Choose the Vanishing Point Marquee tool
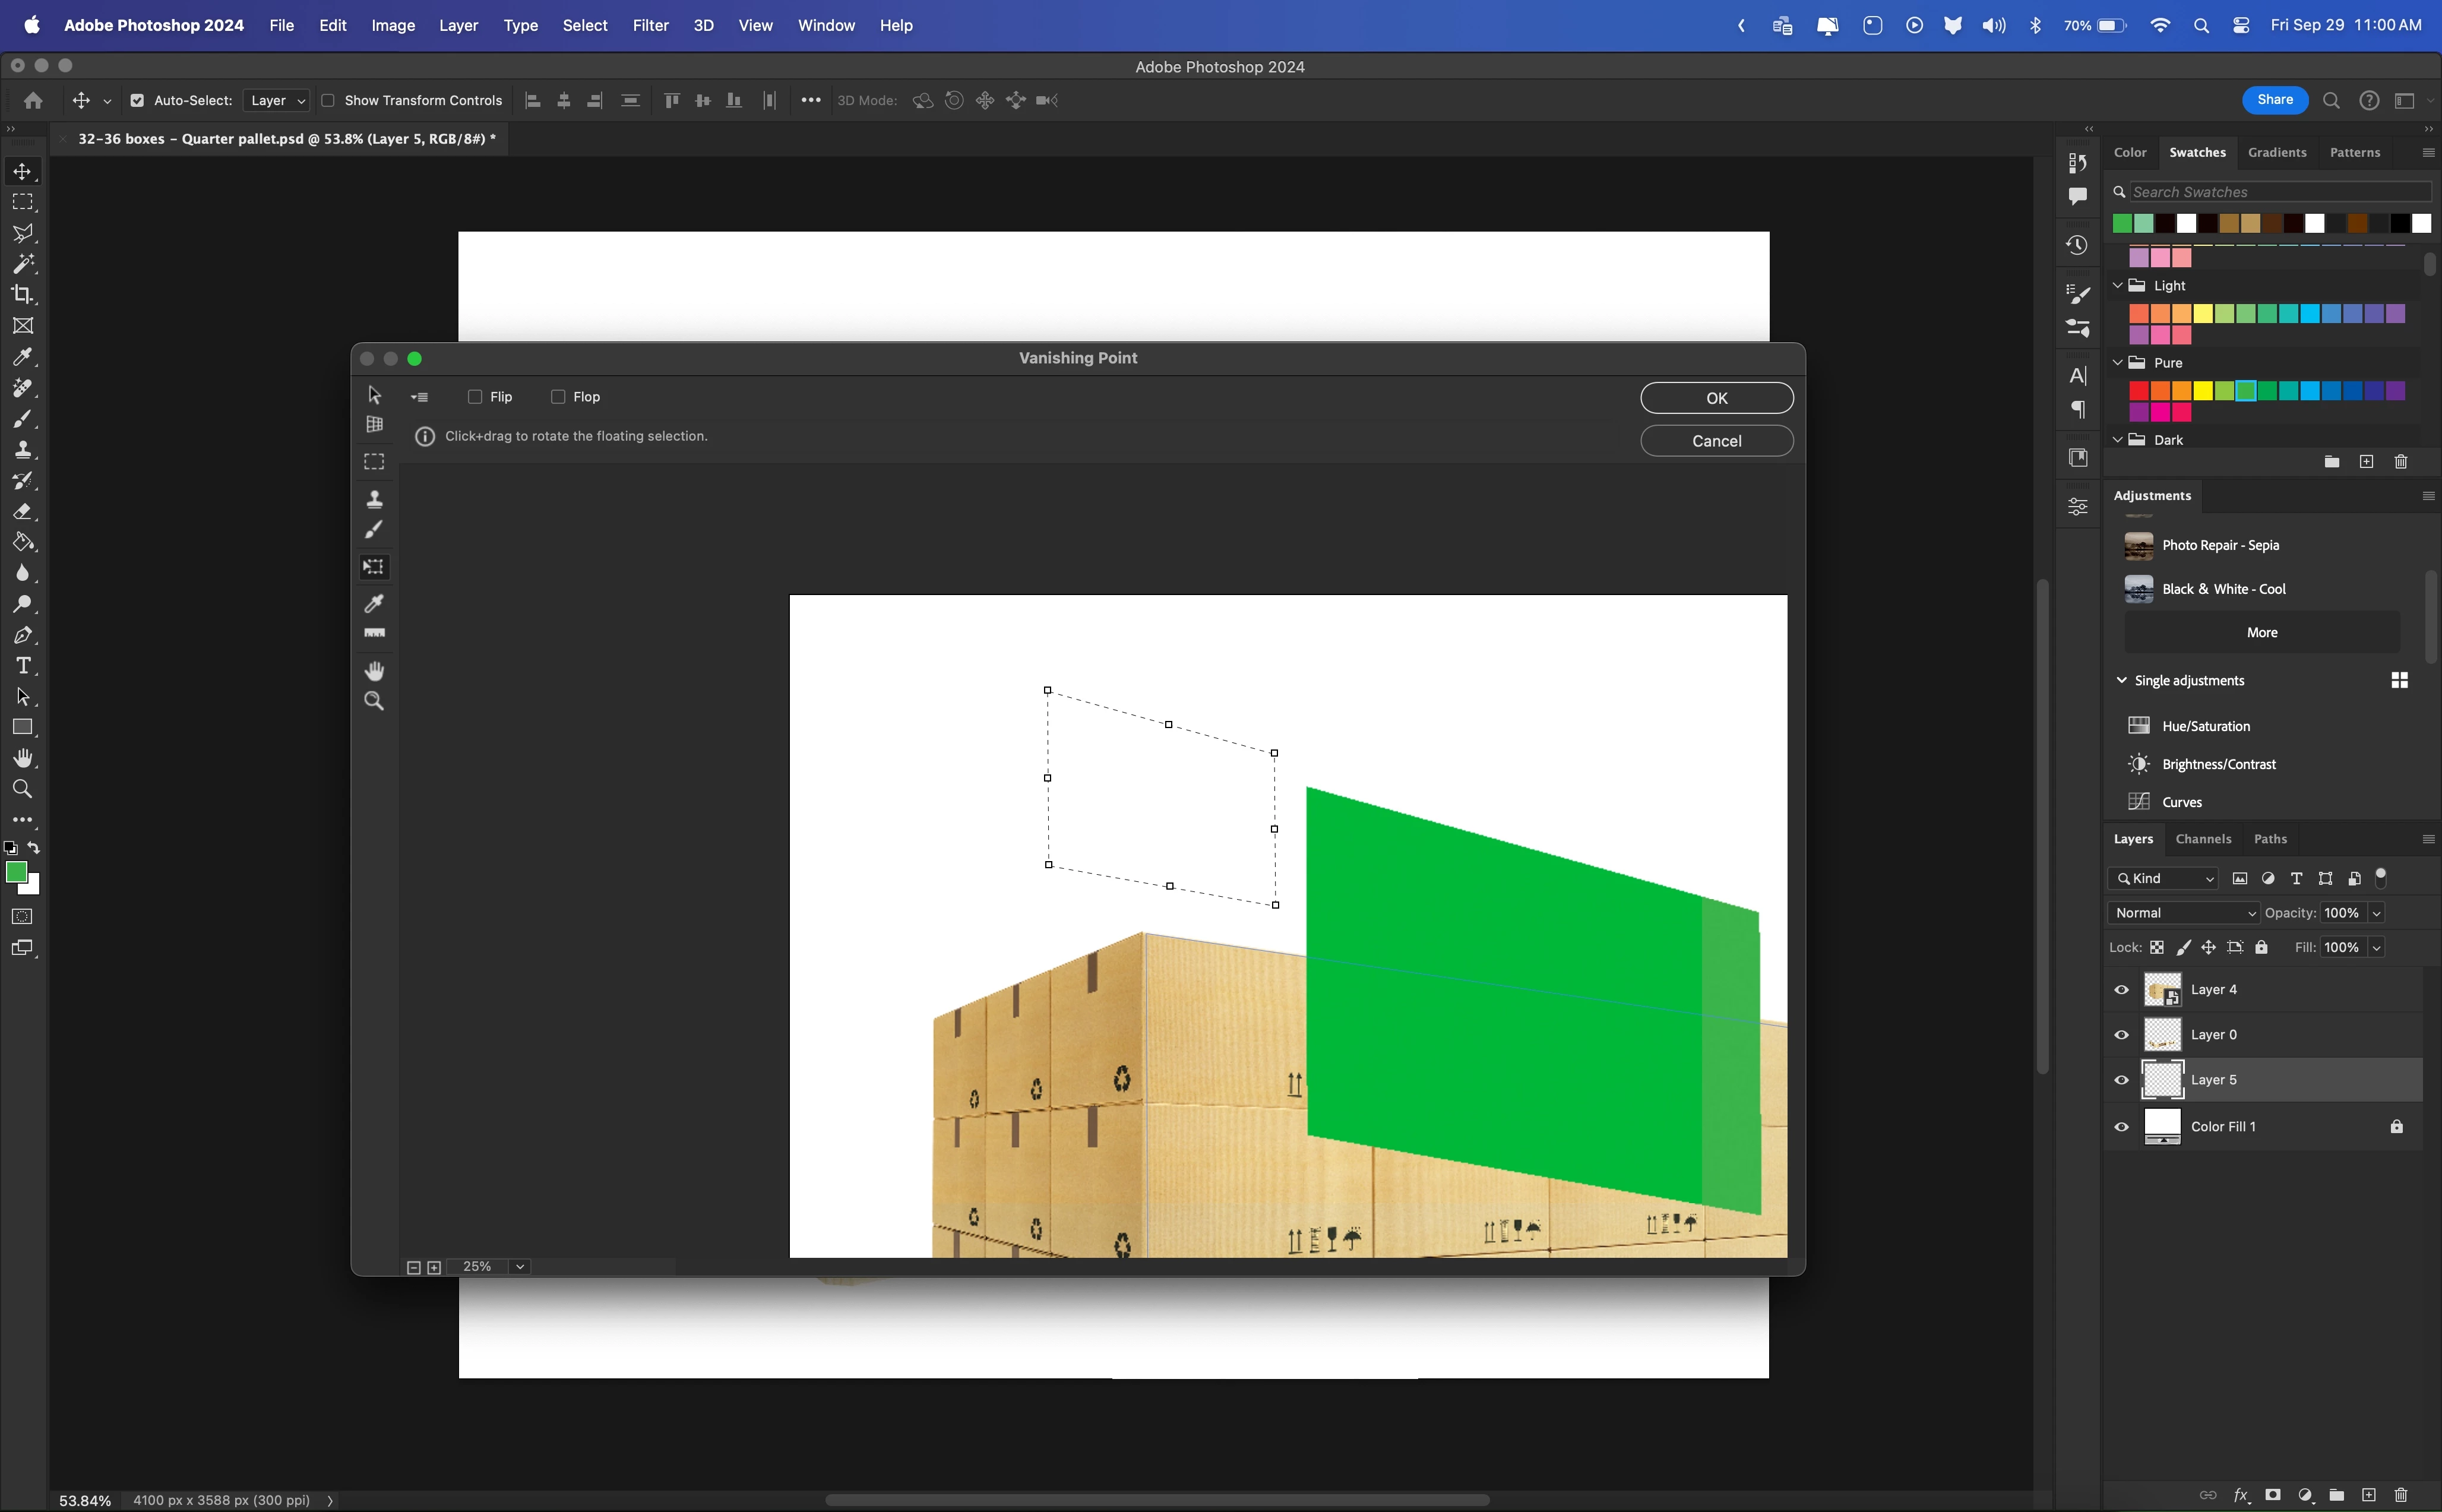This screenshot has height=1512, width=2442. [374, 462]
